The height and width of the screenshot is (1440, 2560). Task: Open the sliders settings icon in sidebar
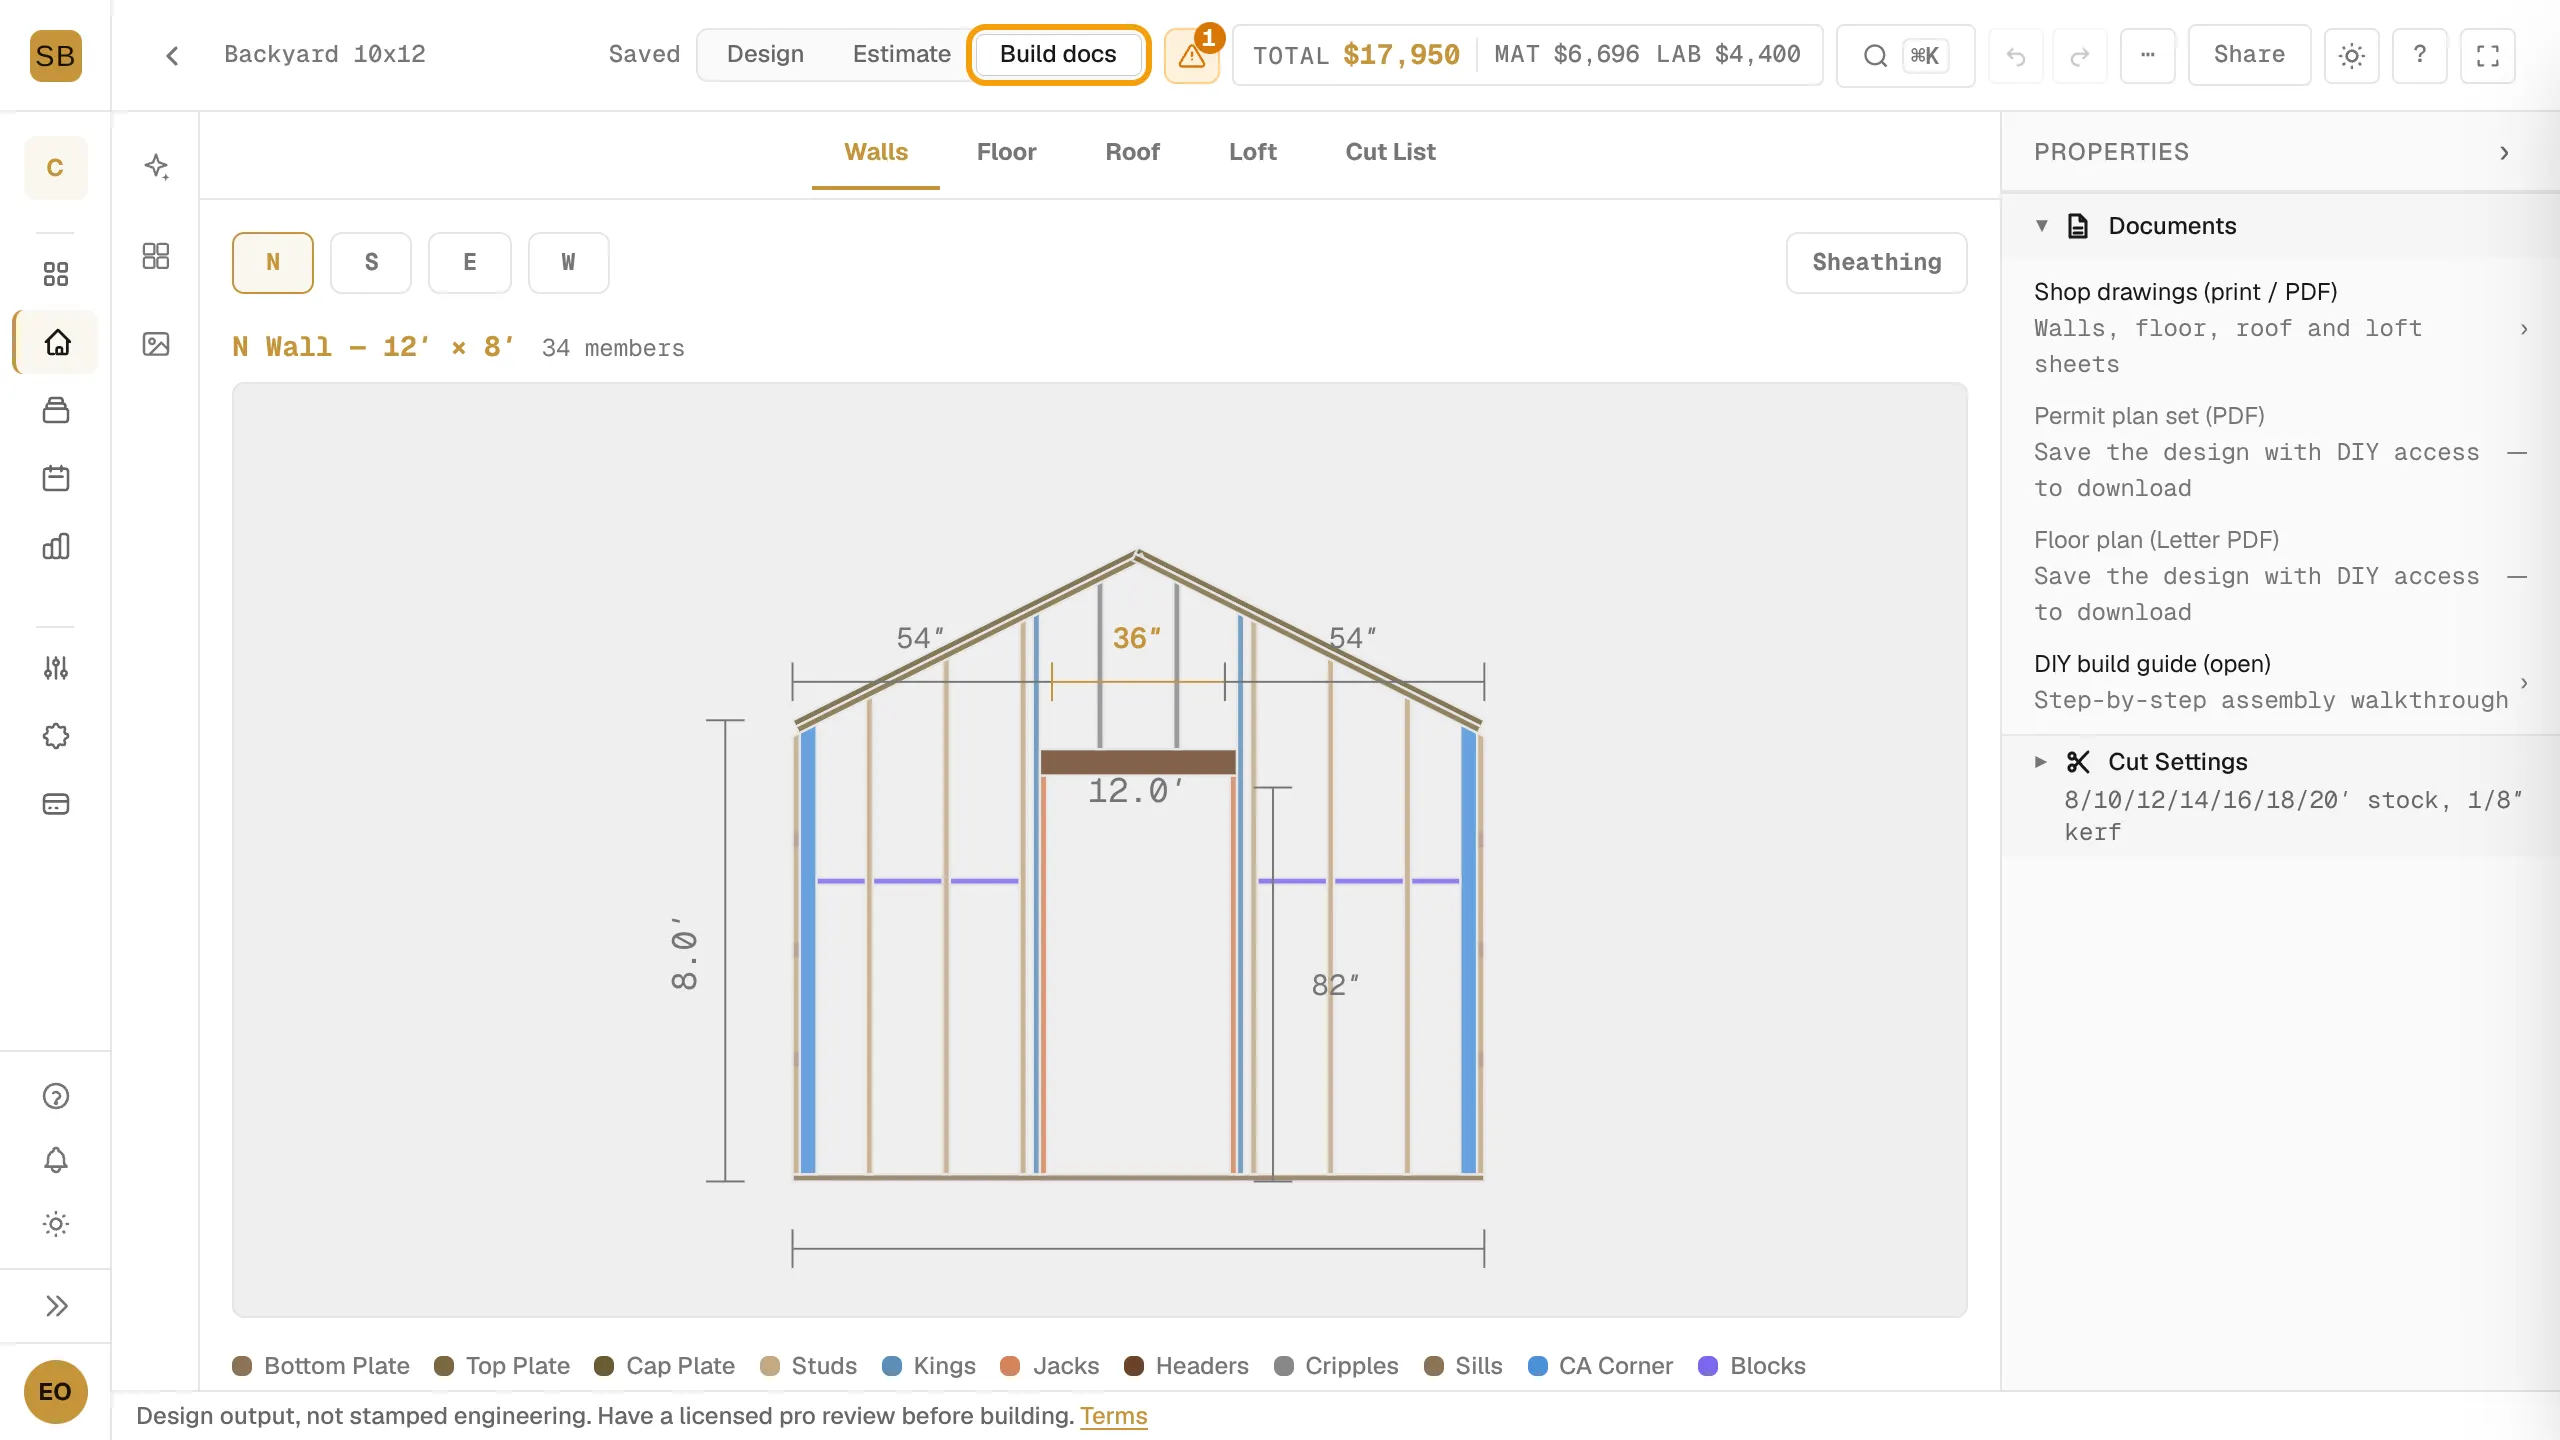[56, 668]
